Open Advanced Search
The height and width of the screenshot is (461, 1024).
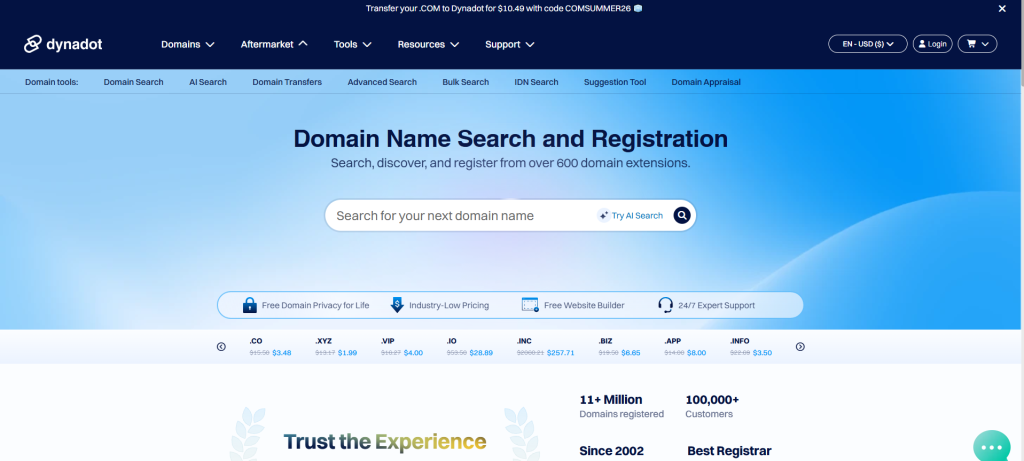coord(382,82)
